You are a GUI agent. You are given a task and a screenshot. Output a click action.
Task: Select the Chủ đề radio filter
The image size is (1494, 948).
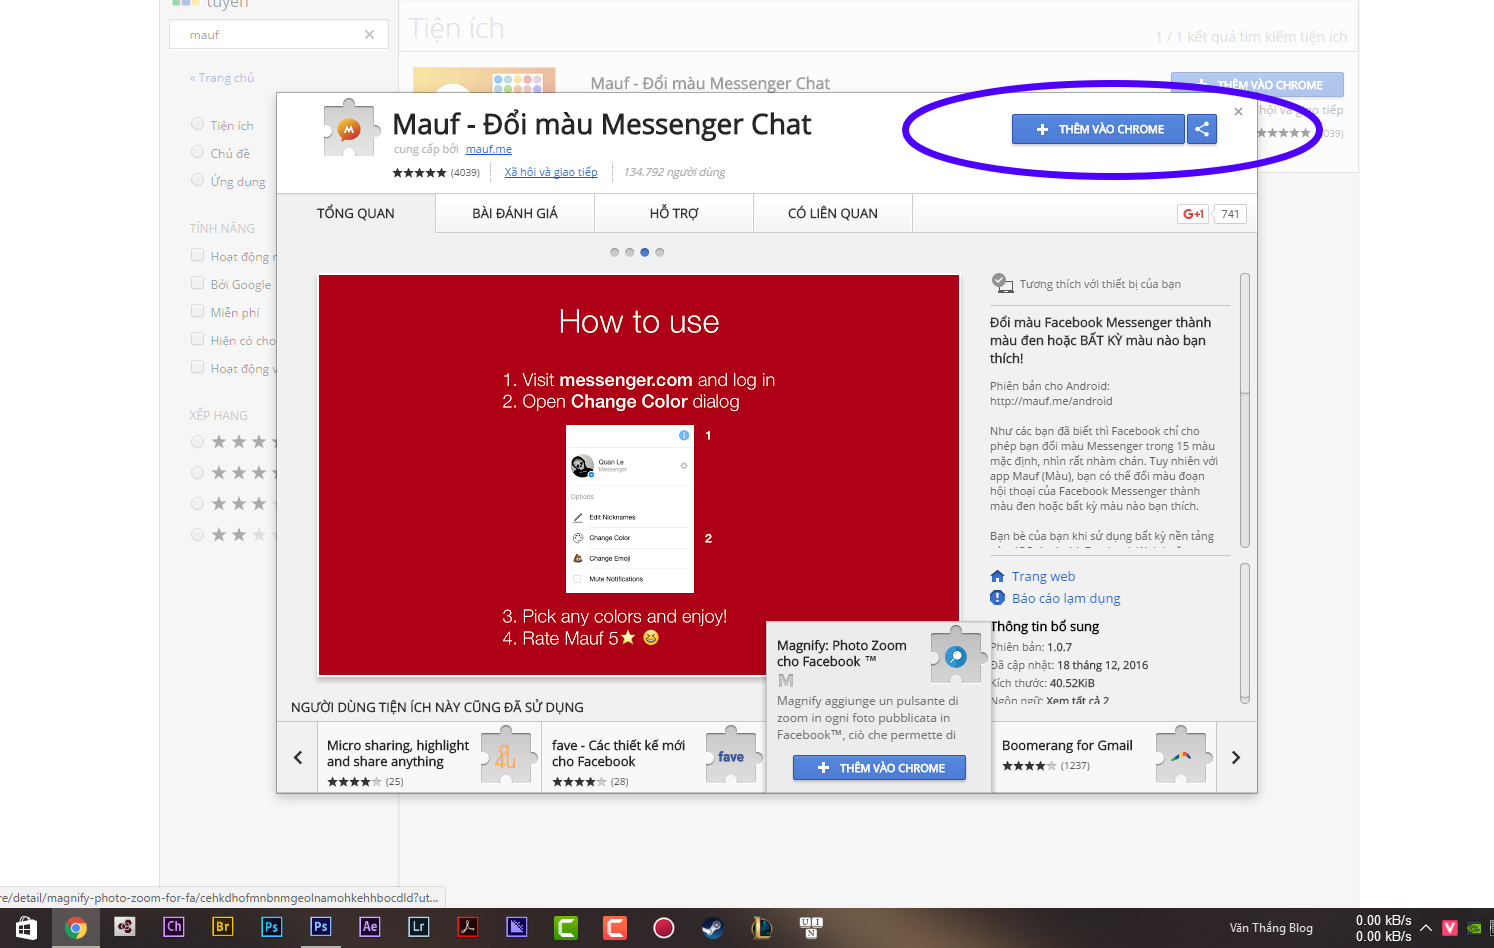[x=198, y=153]
